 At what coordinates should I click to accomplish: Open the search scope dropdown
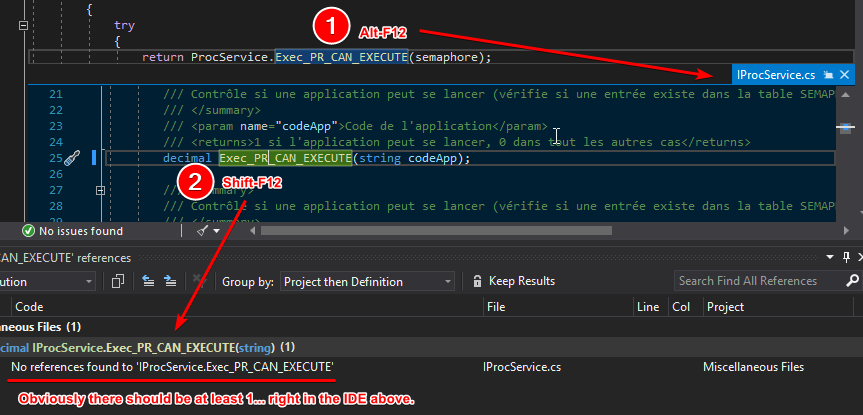[47, 282]
